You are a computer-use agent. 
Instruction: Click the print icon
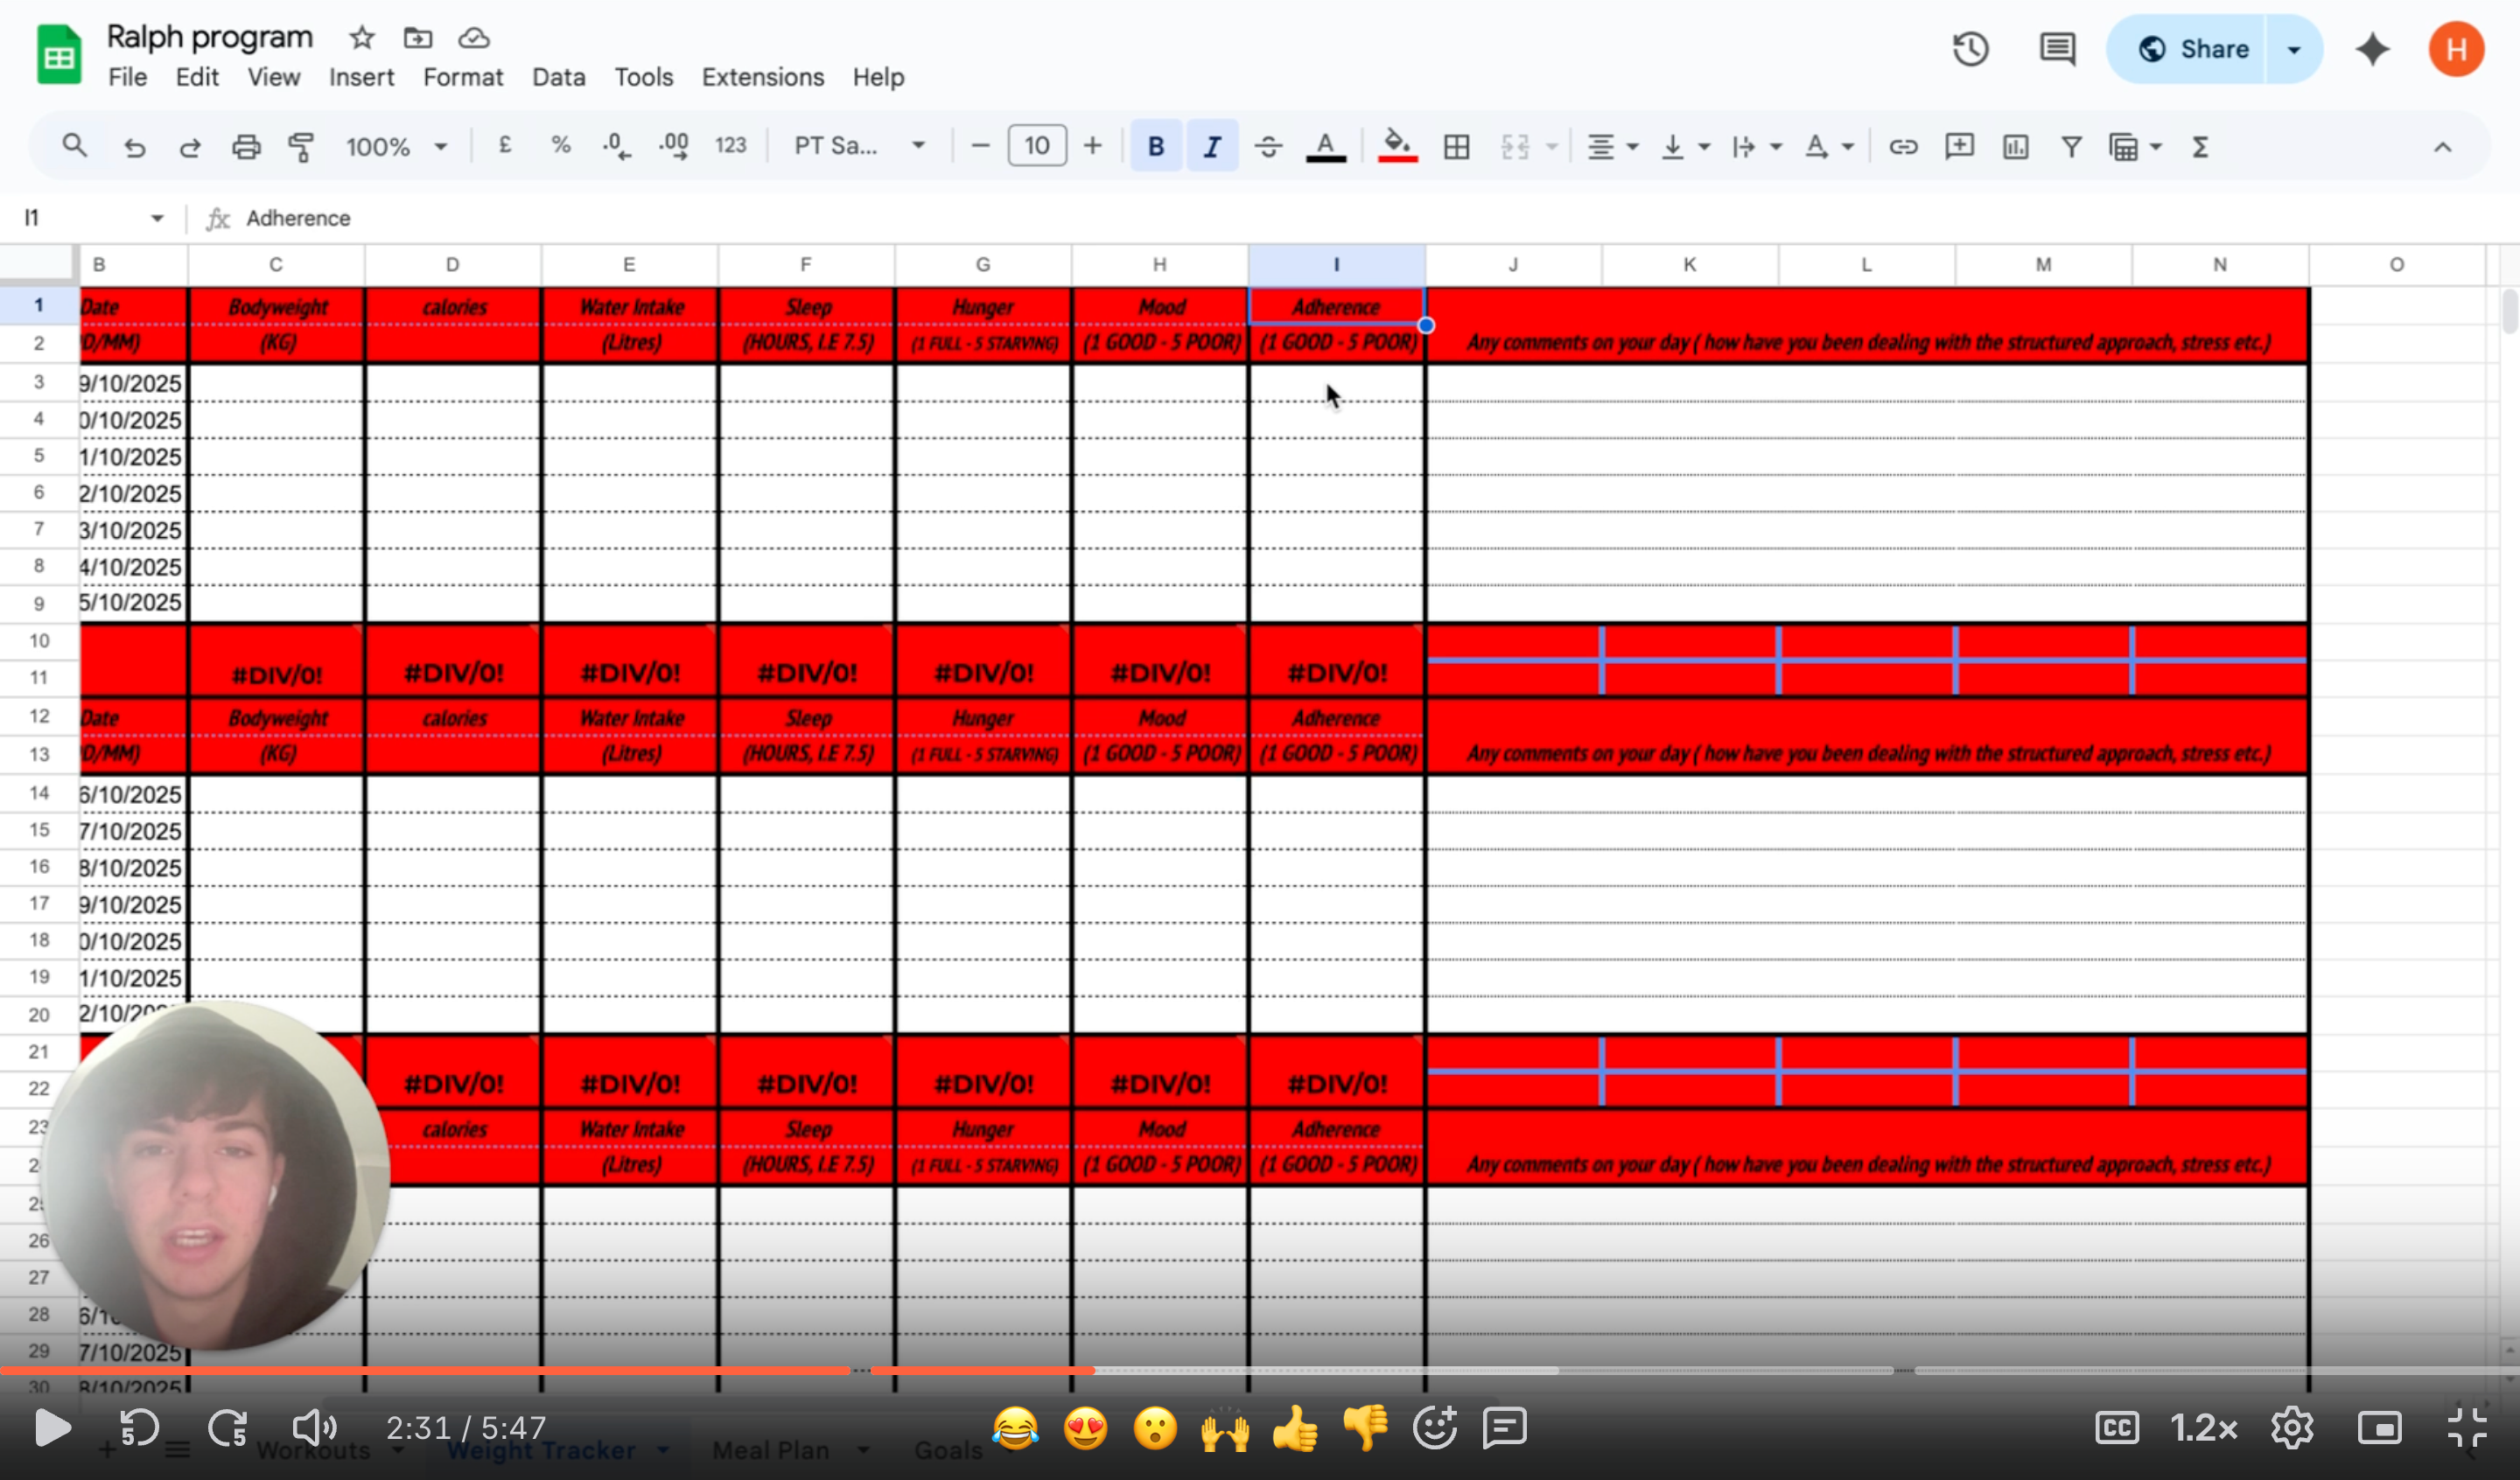(x=245, y=147)
